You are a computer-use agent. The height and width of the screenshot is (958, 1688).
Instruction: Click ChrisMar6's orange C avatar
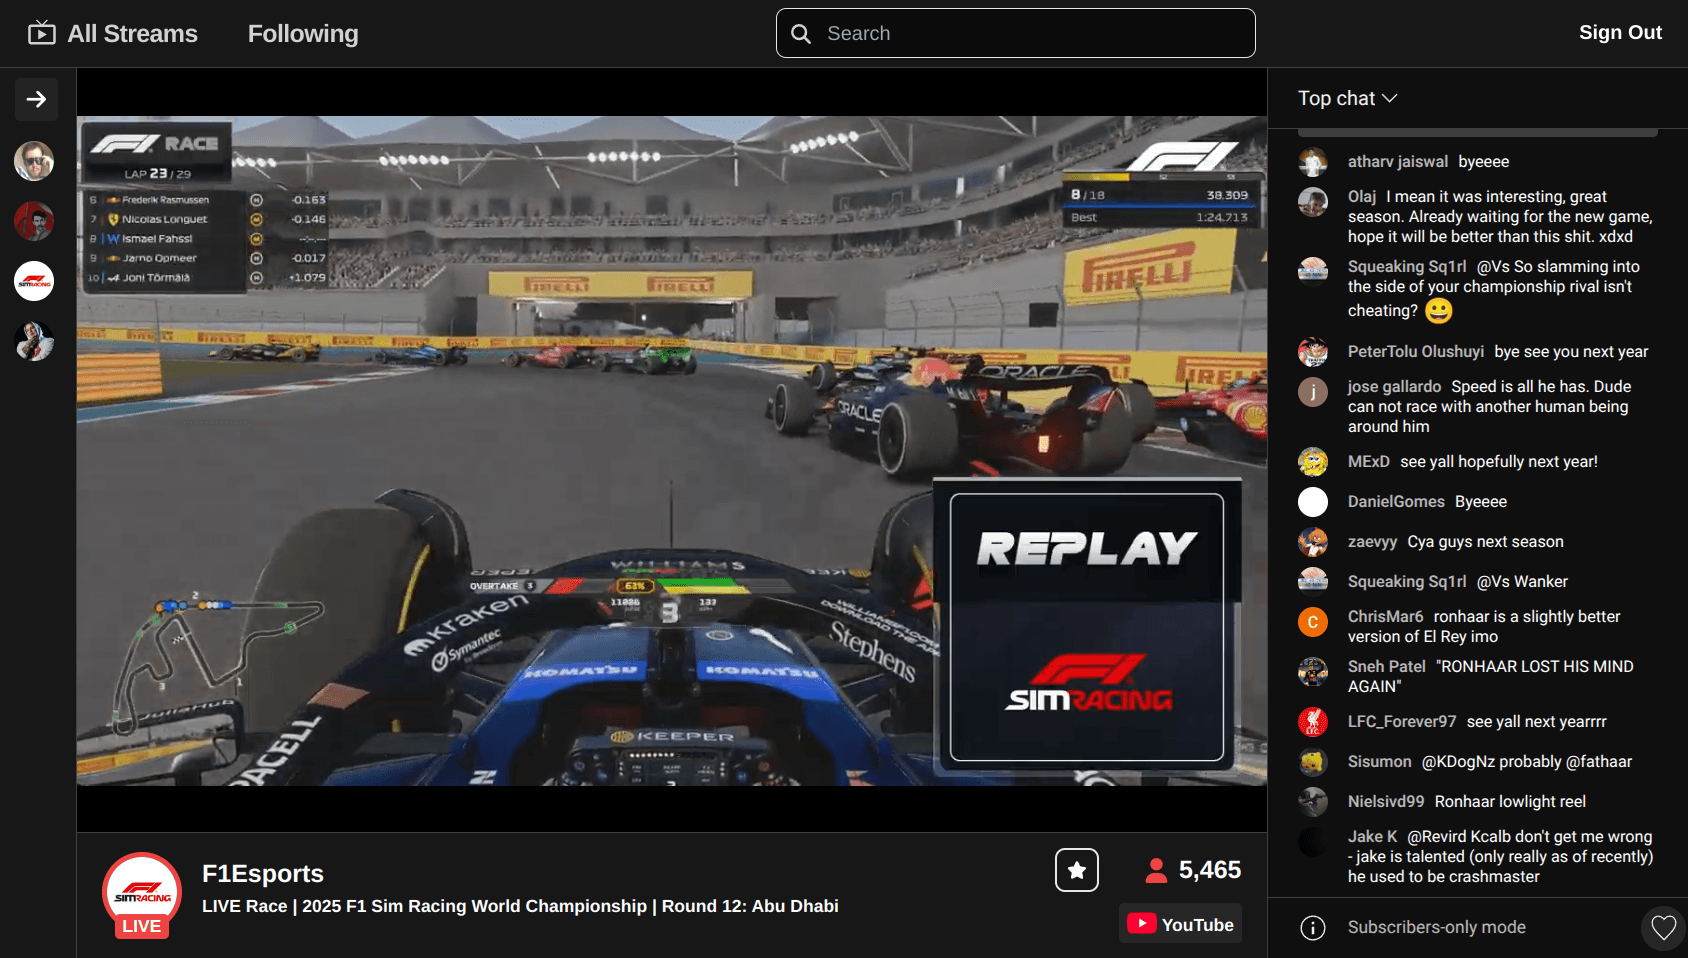pos(1313,622)
